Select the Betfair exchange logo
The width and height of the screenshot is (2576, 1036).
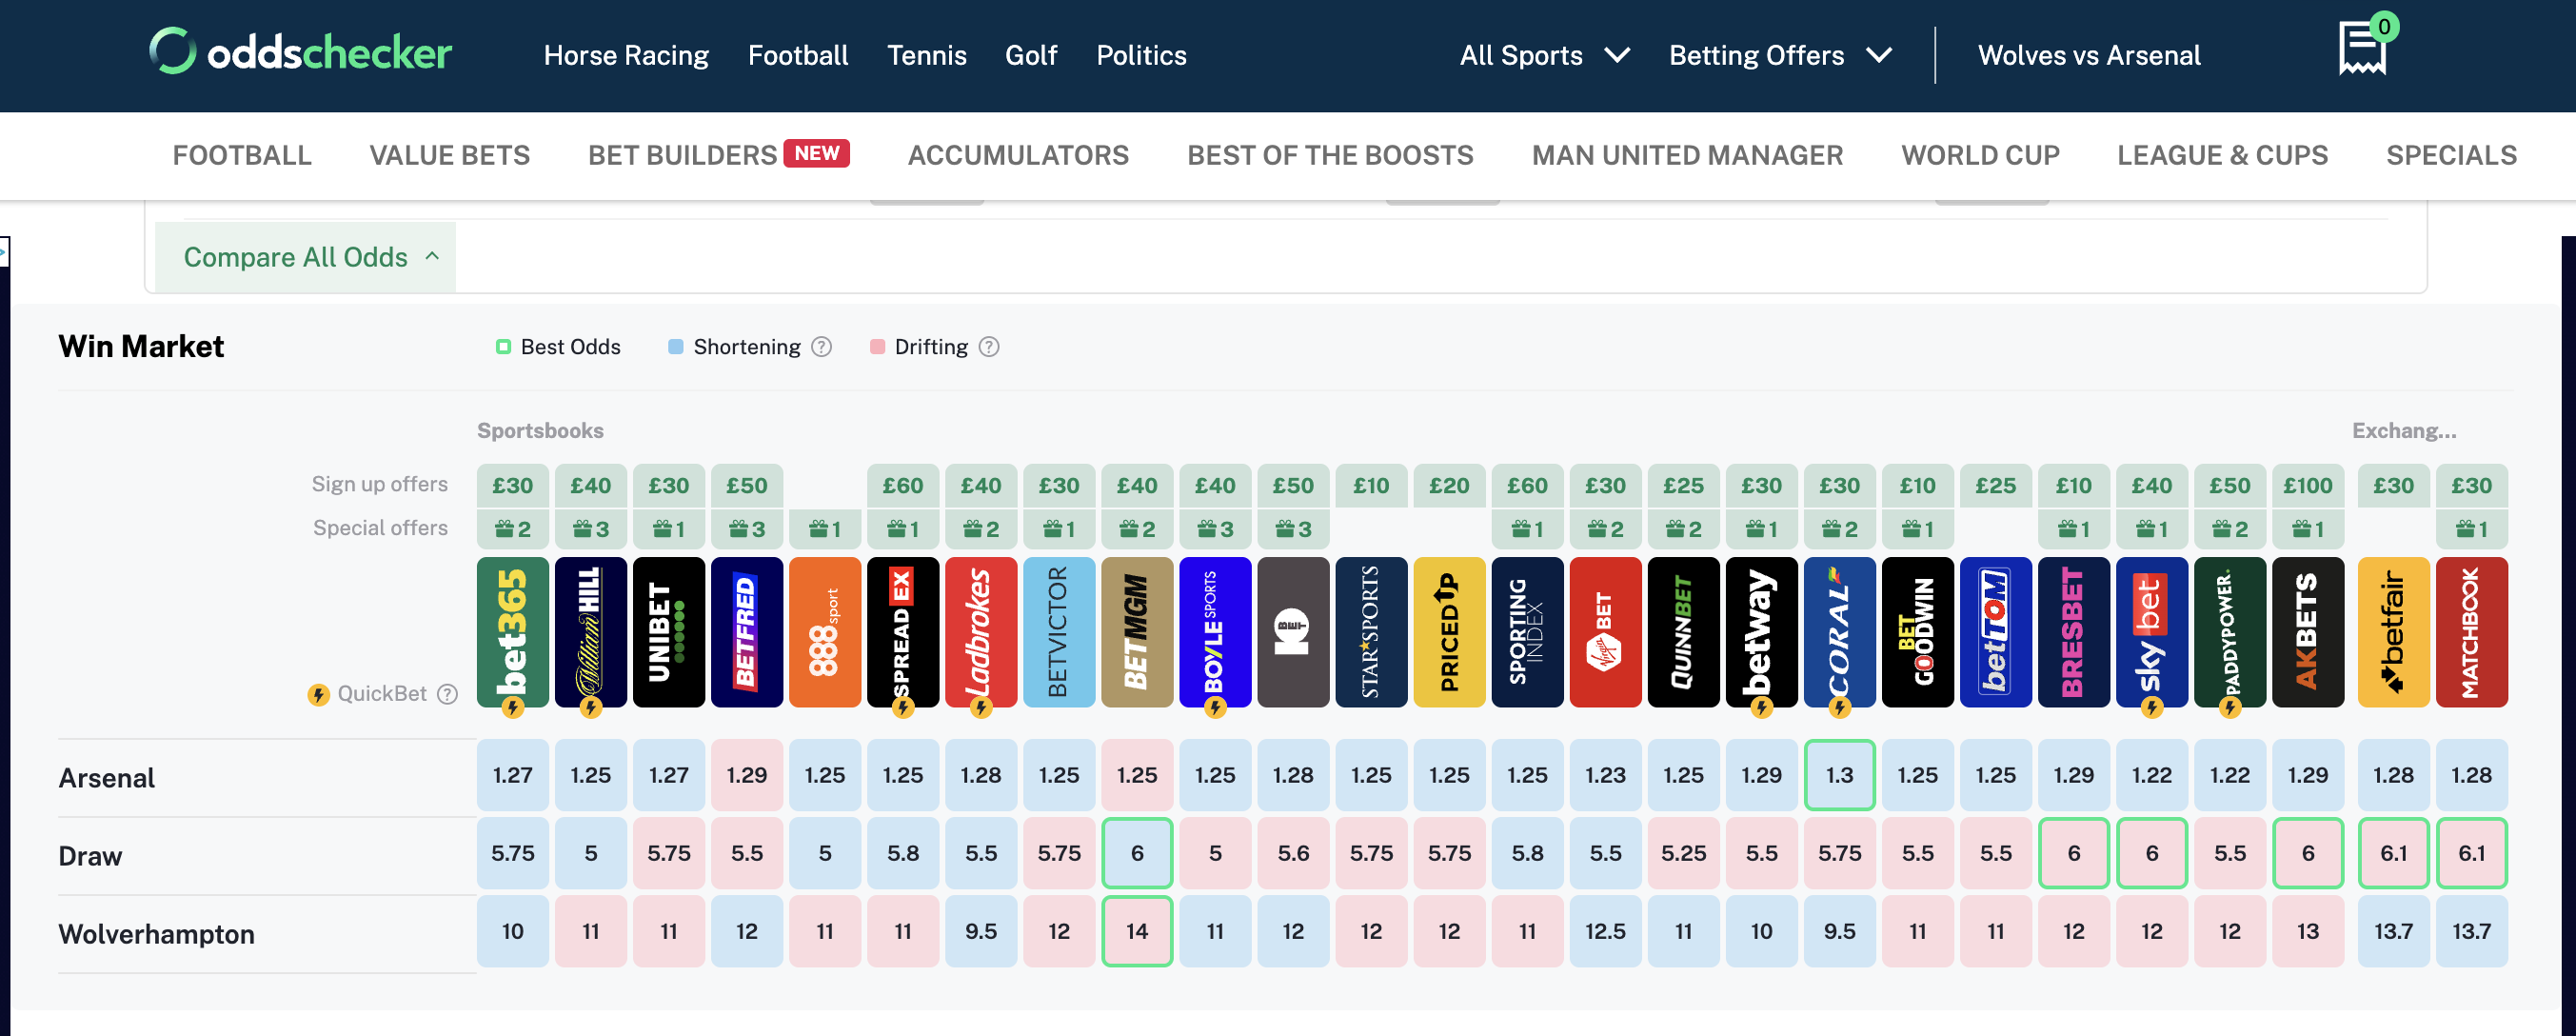click(2394, 632)
